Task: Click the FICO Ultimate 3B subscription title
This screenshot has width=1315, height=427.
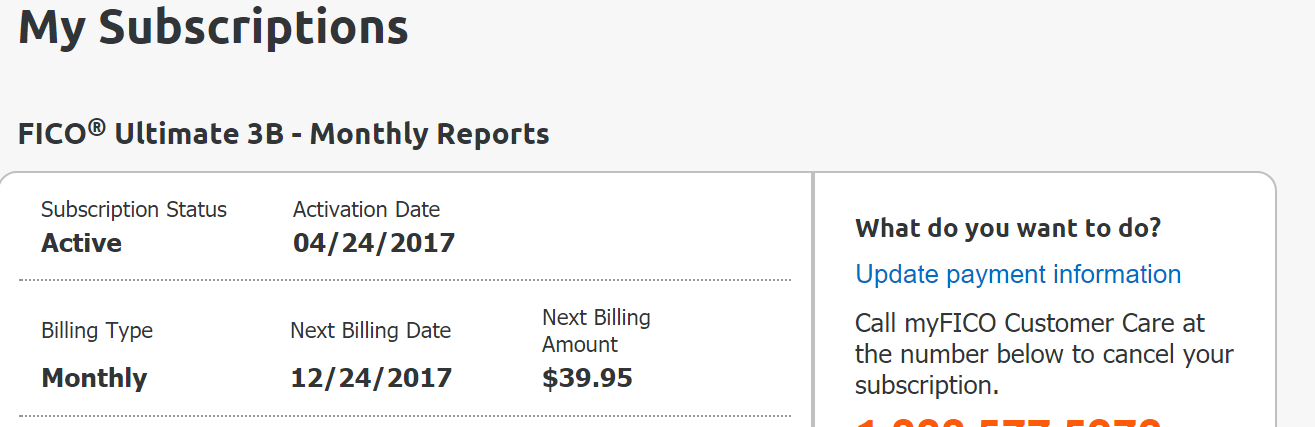Action: tap(284, 133)
